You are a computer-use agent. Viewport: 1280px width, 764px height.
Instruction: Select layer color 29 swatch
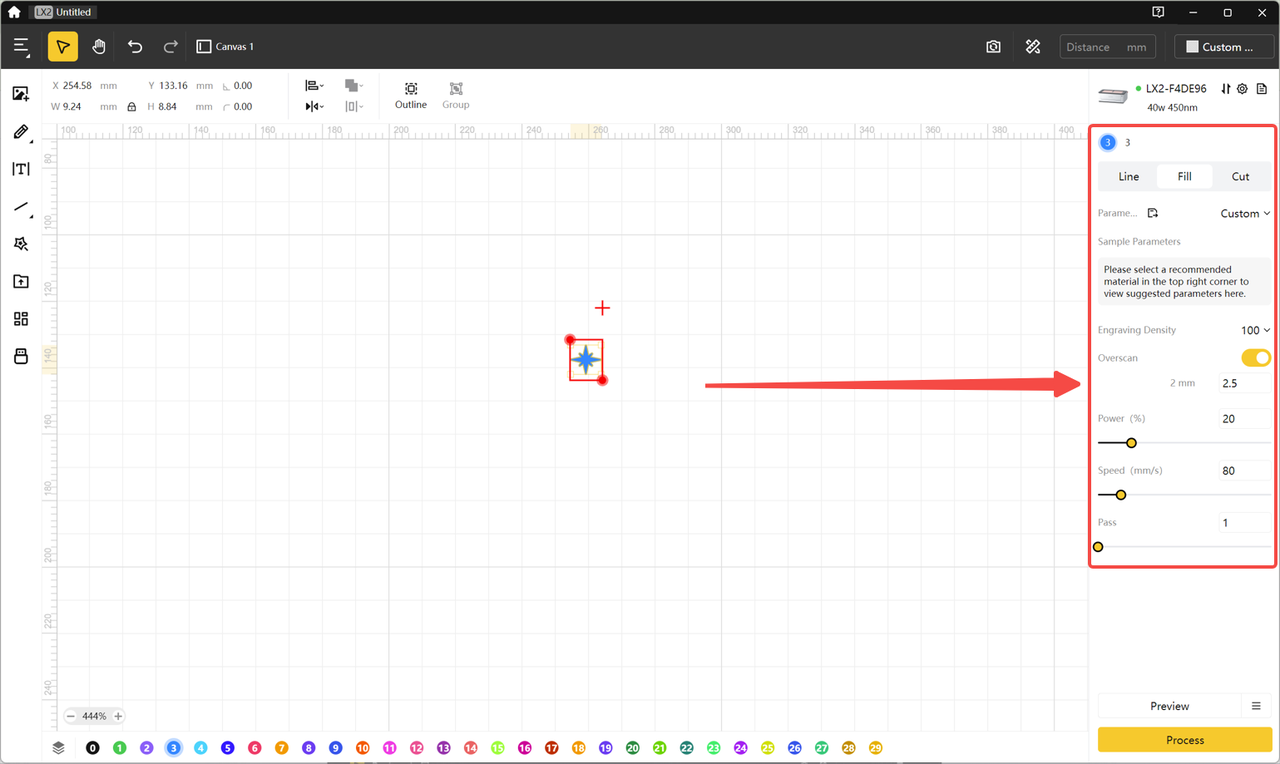click(876, 748)
